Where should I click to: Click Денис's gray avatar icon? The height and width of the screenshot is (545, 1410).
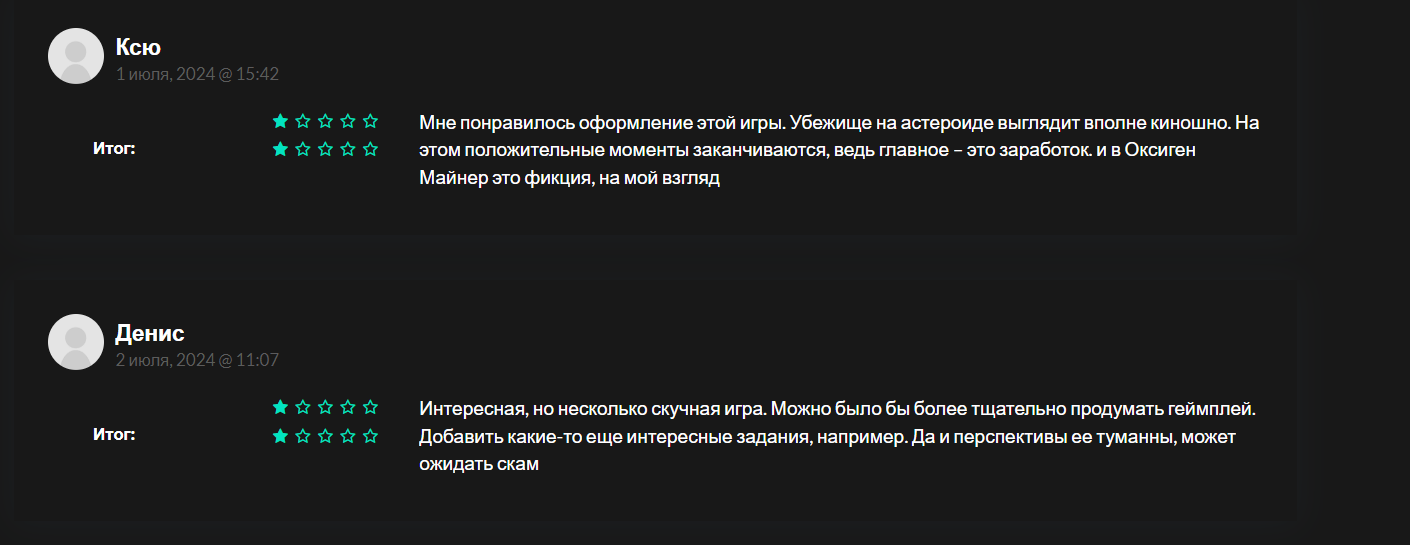coord(76,342)
